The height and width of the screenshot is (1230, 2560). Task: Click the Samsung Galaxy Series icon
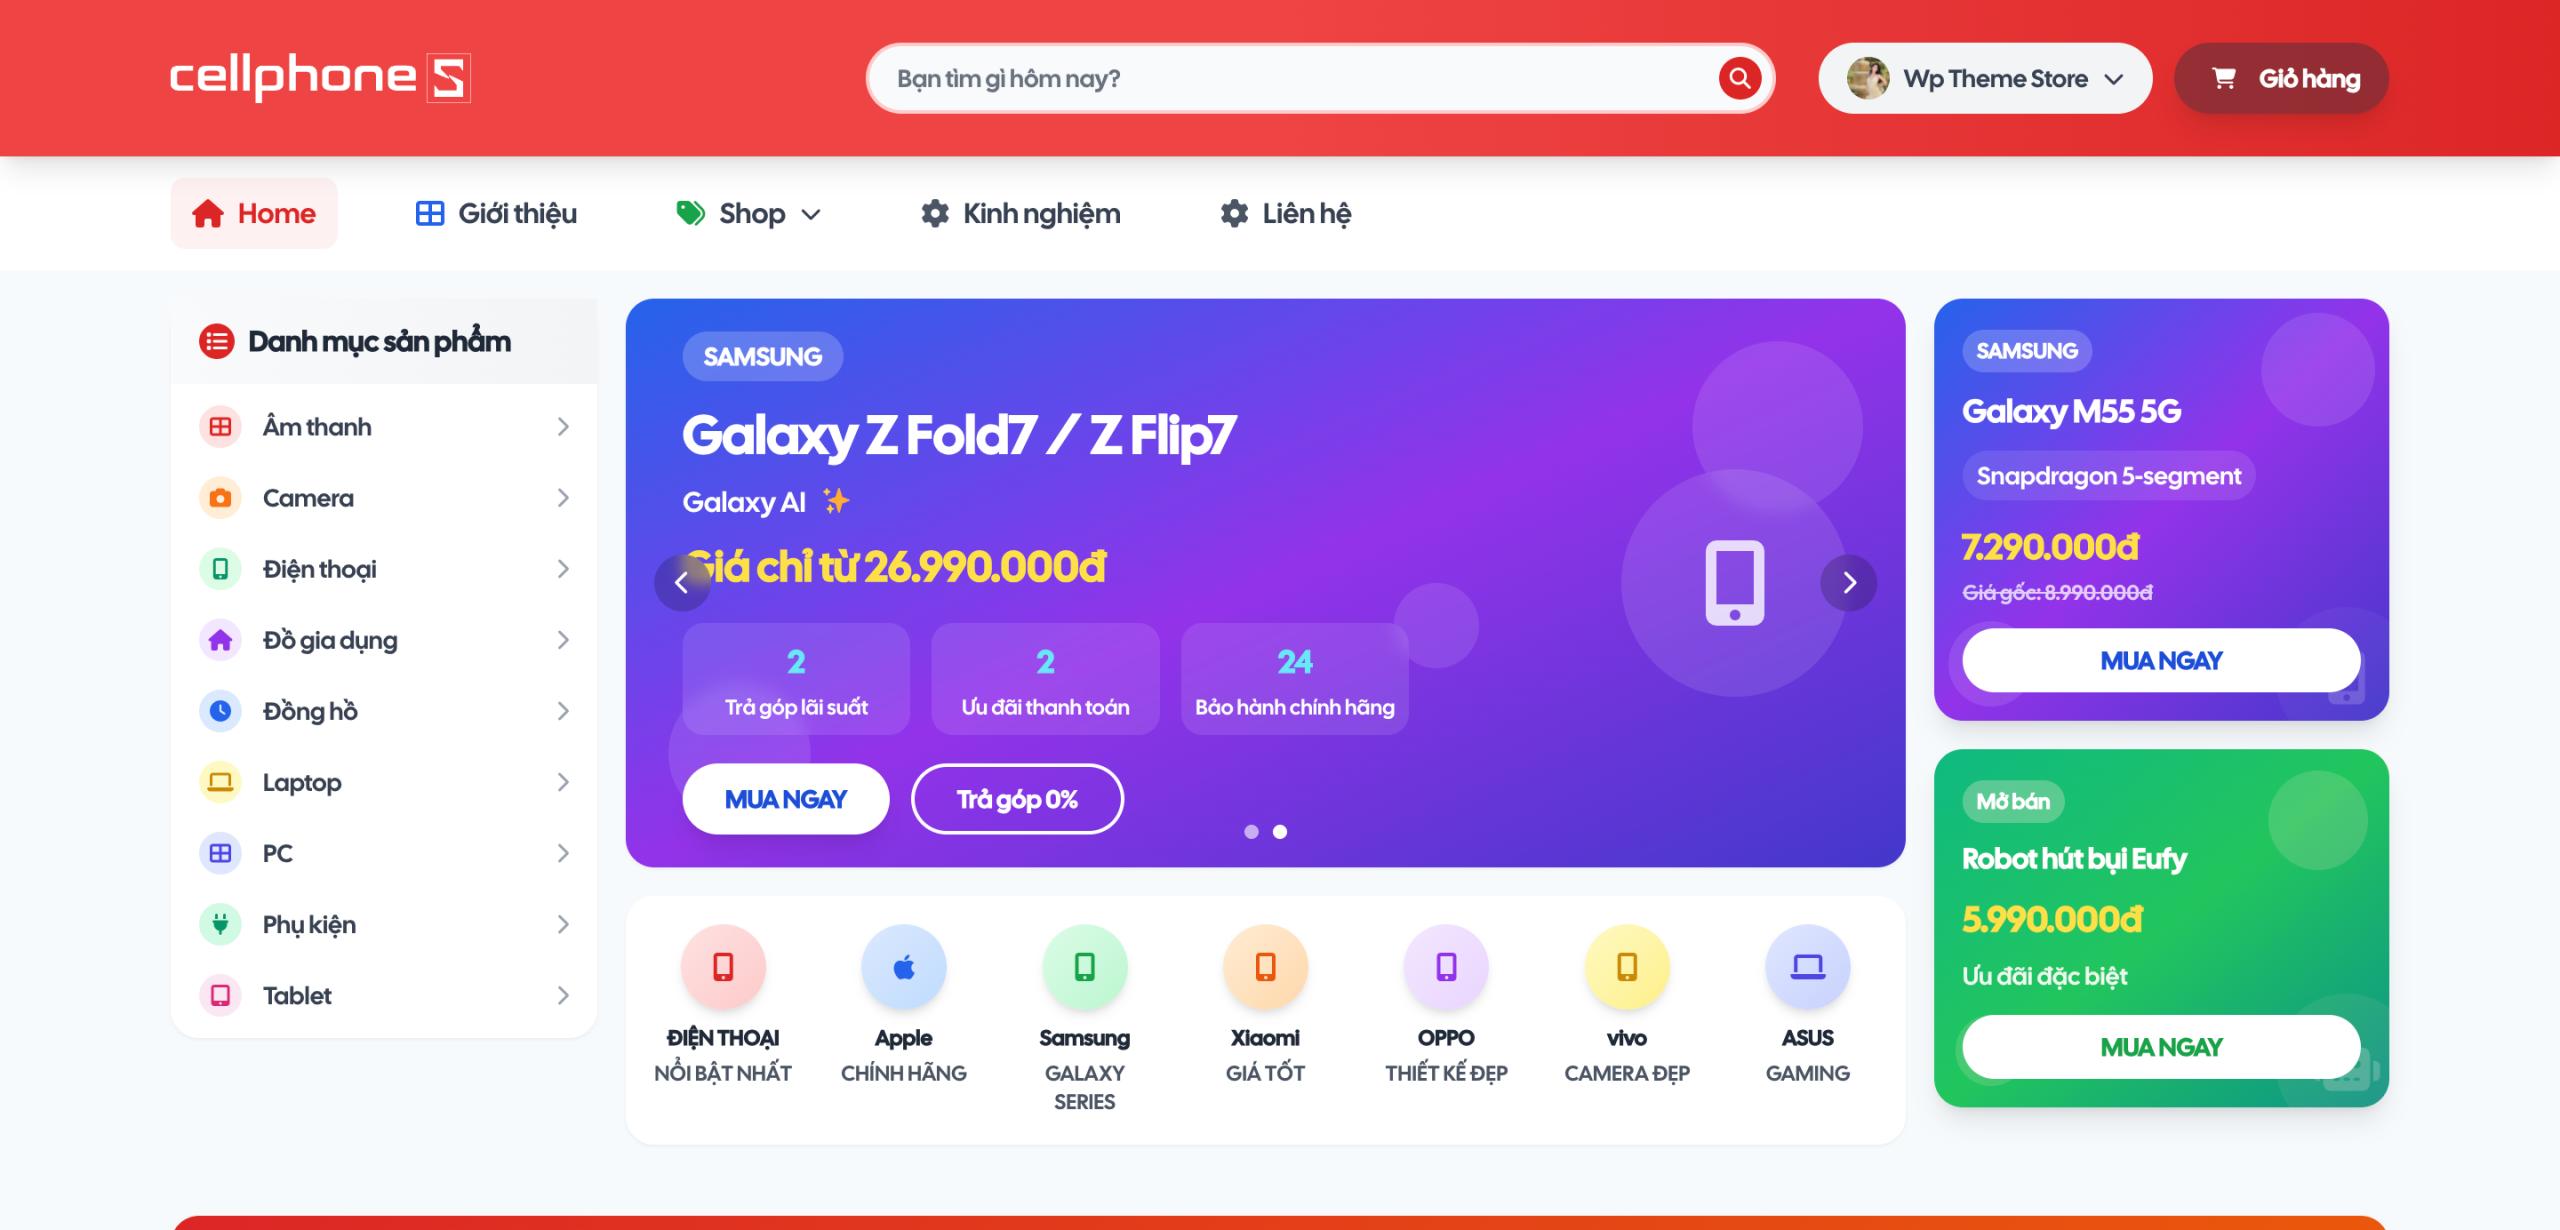point(1084,966)
